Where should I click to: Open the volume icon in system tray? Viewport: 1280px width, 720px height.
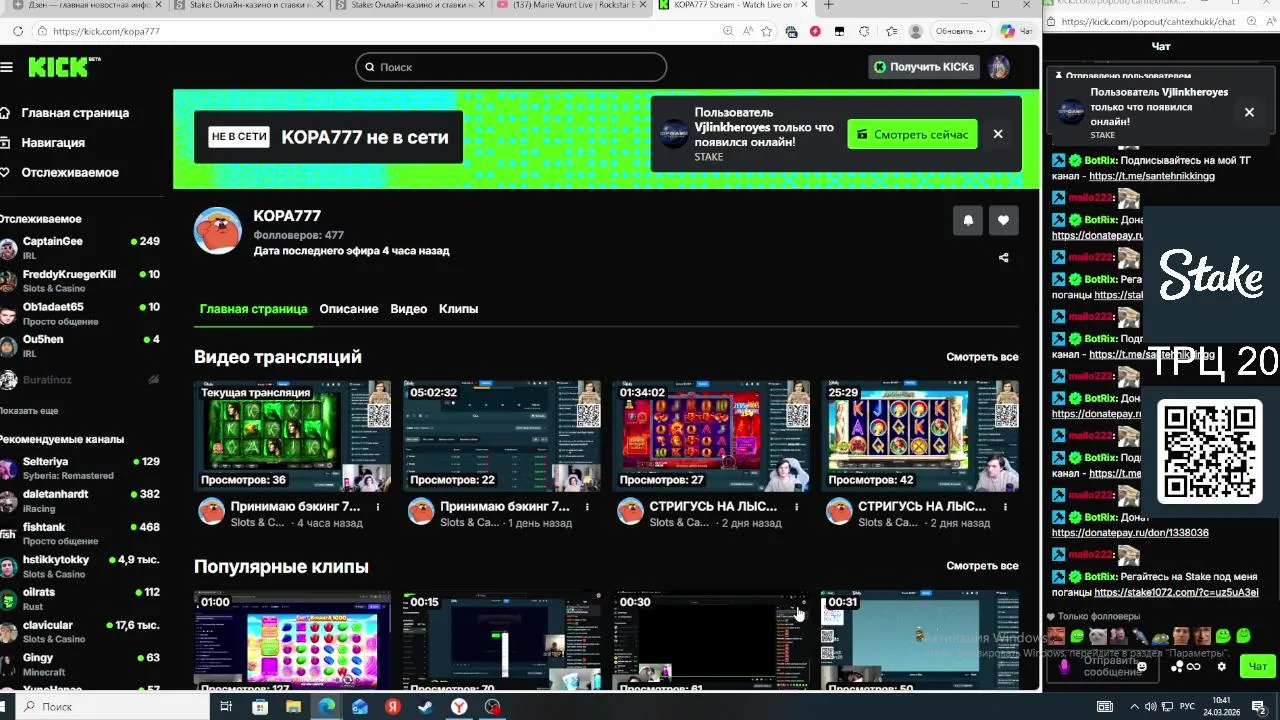point(1150,707)
